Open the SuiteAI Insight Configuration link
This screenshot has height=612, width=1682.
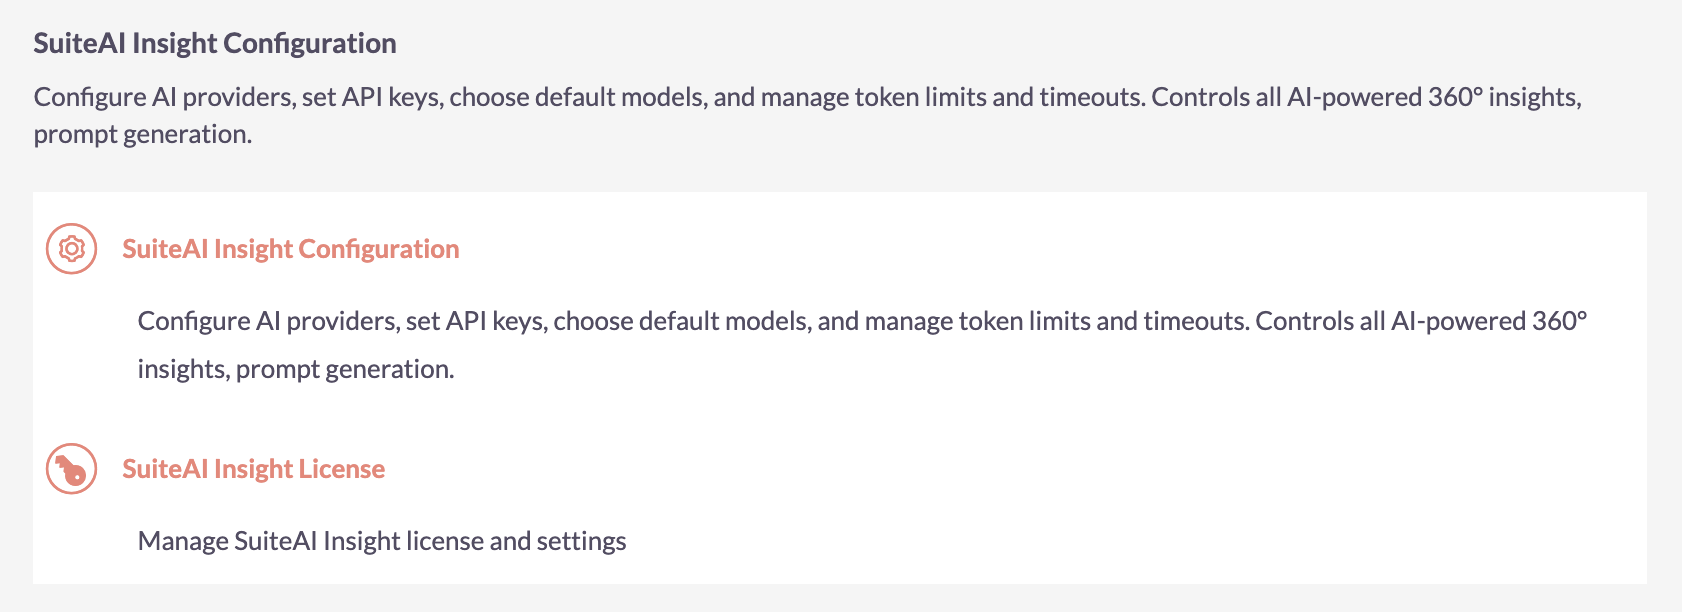click(290, 249)
